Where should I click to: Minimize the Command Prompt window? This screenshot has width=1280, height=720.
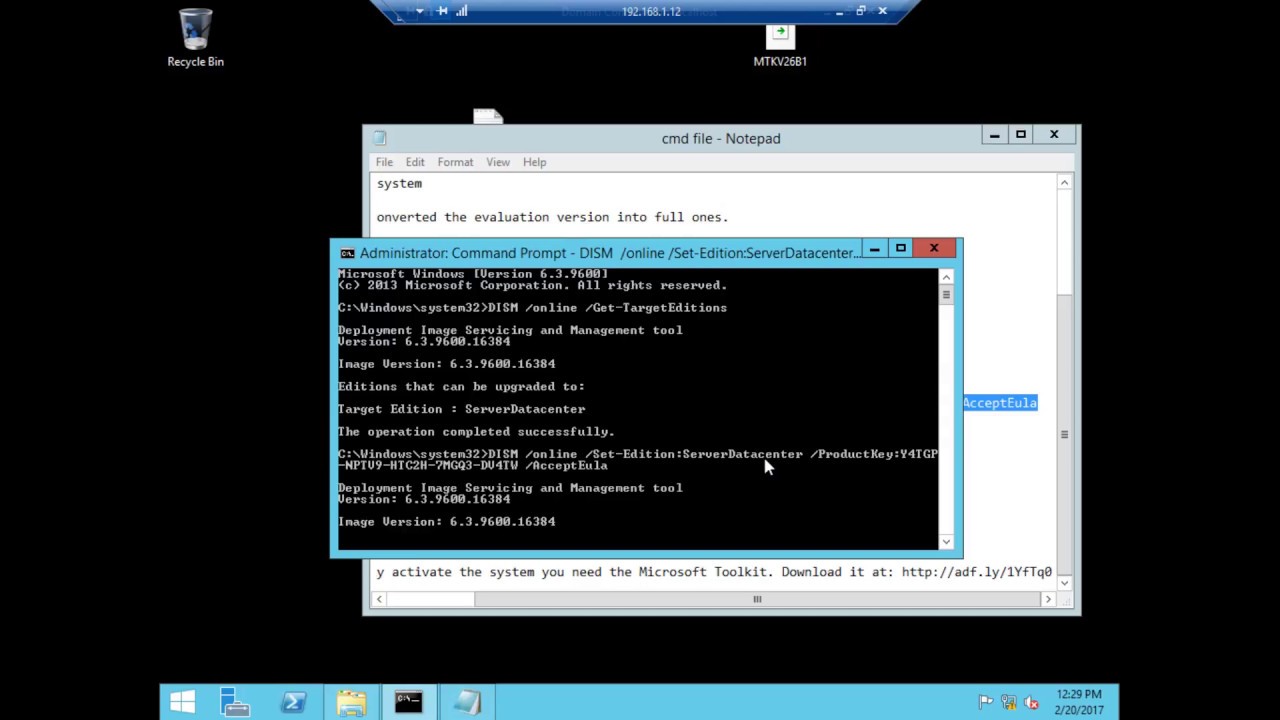[x=874, y=248]
